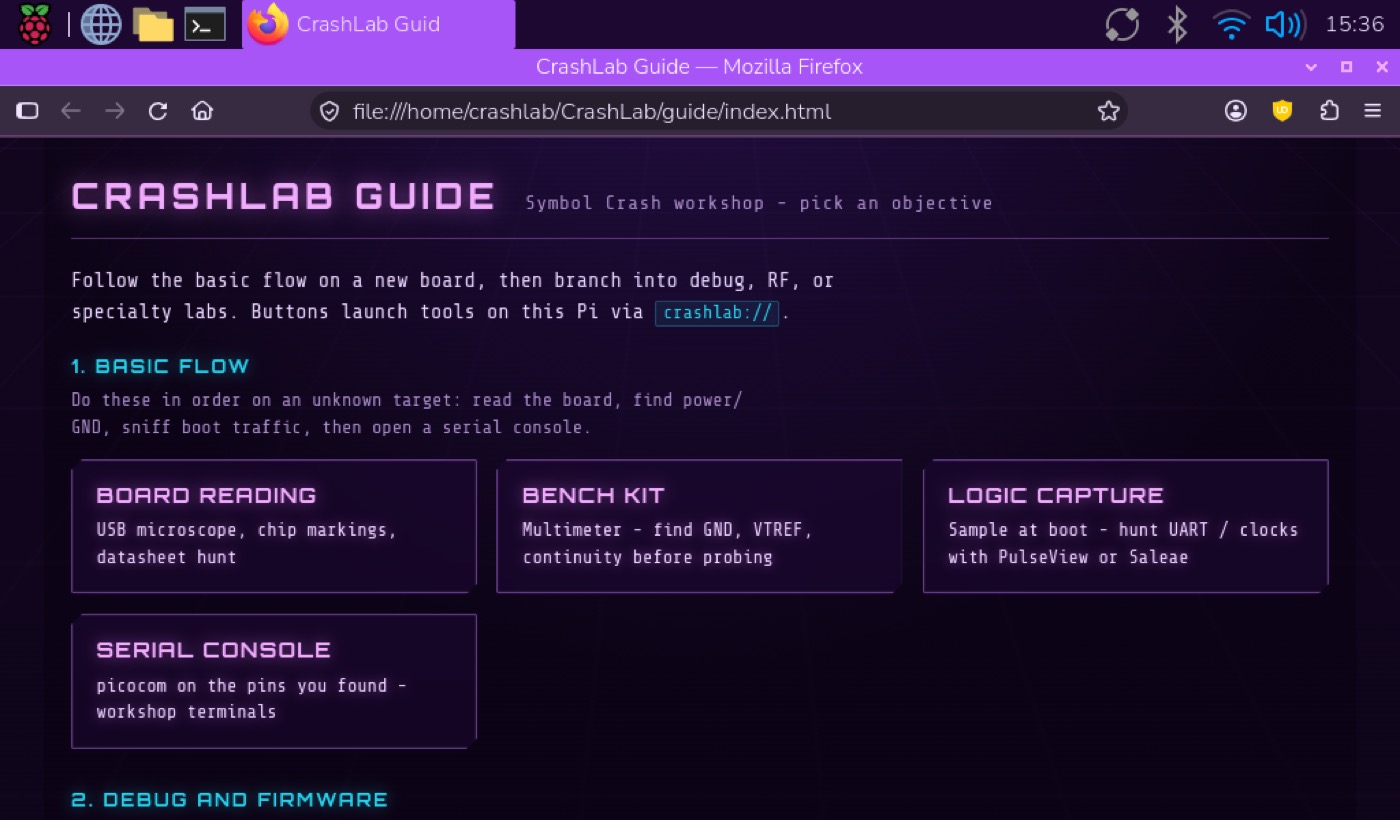1400x820 pixels.
Task: Go back to the previous page
Action: 70,111
